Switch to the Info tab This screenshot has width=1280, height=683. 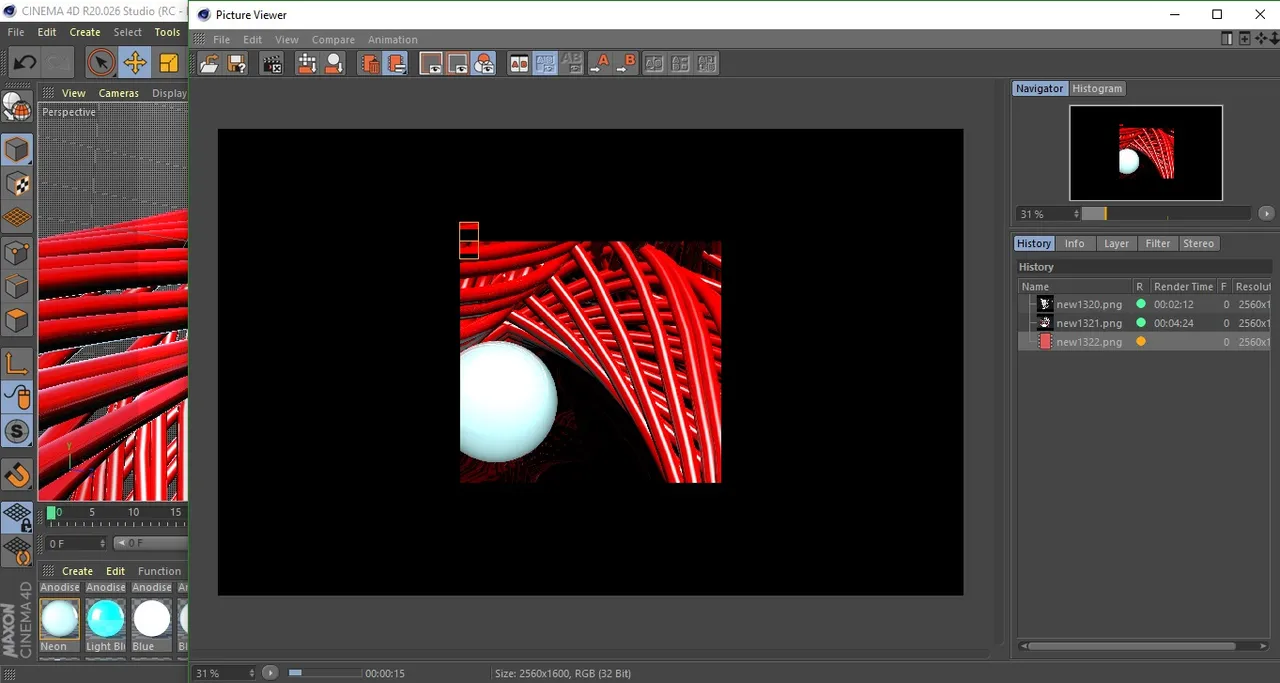[1074, 243]
